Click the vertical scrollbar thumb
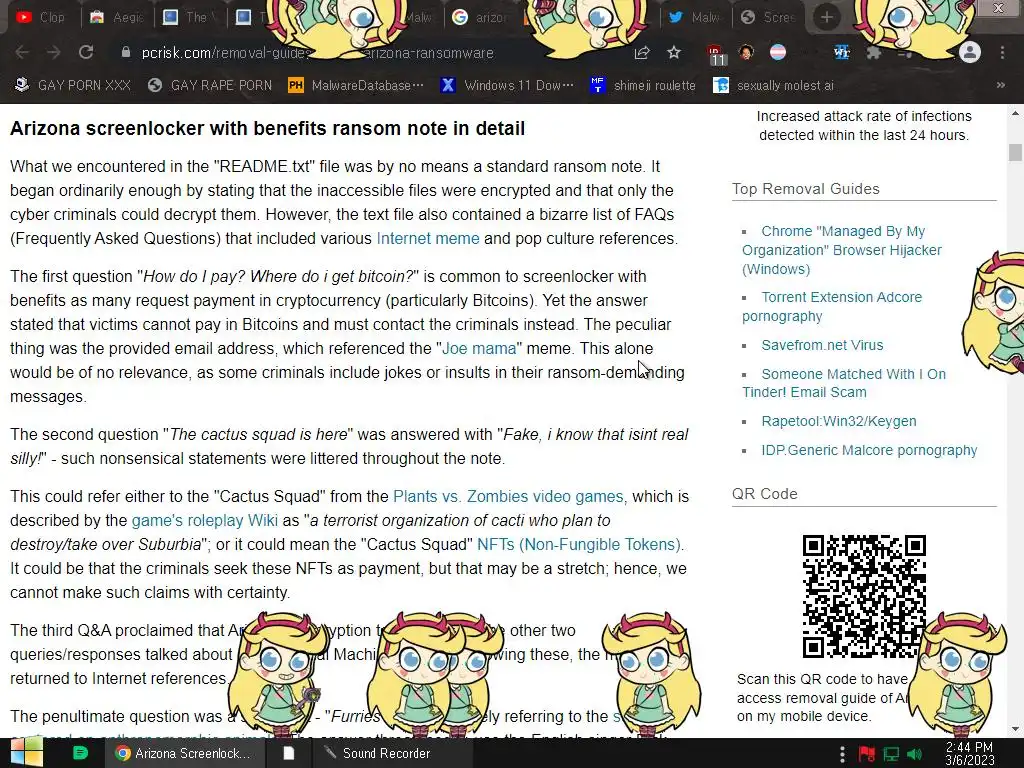This screenshot has height=768, width=1024. pyautogui.click(x=1015, y=152)
